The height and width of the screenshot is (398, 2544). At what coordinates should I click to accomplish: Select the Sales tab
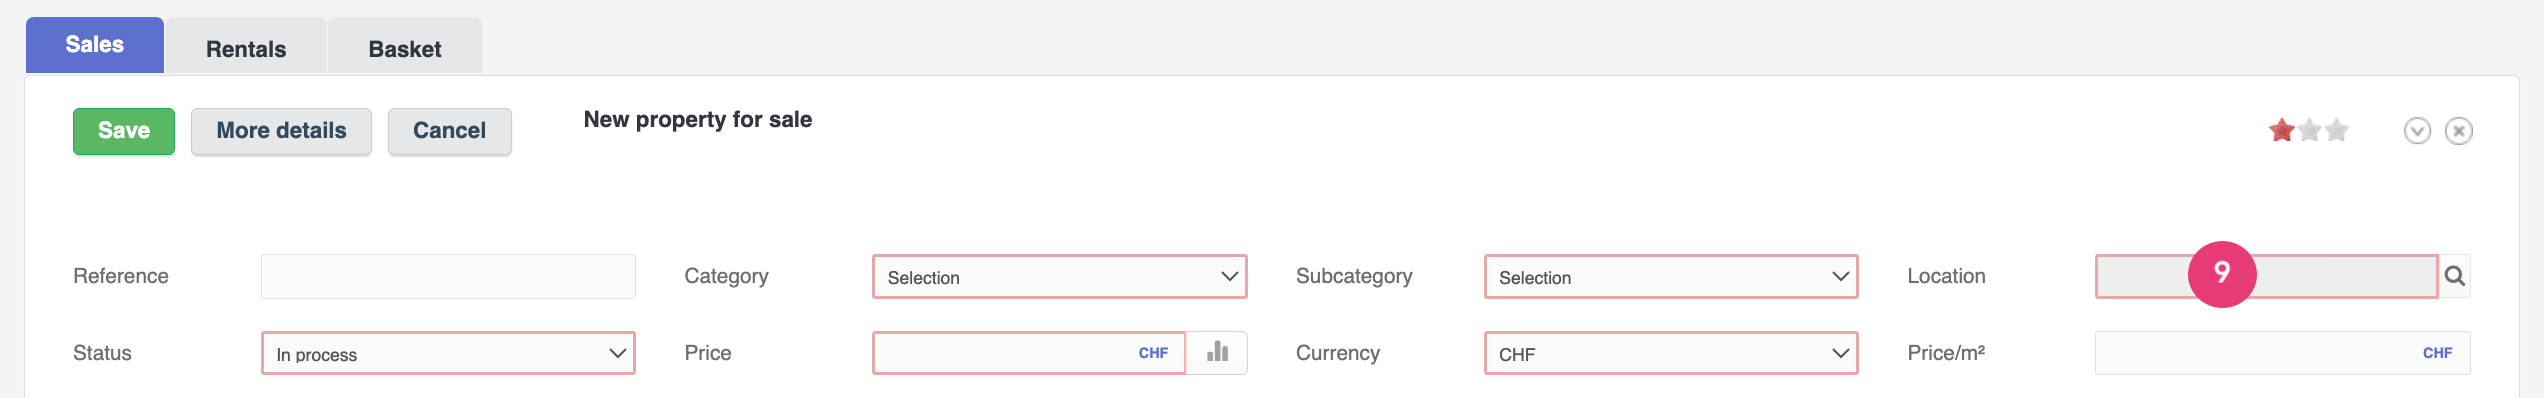click(95, 45)
